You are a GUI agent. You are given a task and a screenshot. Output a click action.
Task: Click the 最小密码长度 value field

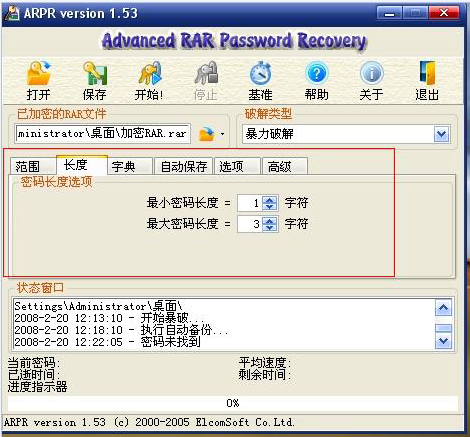click(250, 203)
